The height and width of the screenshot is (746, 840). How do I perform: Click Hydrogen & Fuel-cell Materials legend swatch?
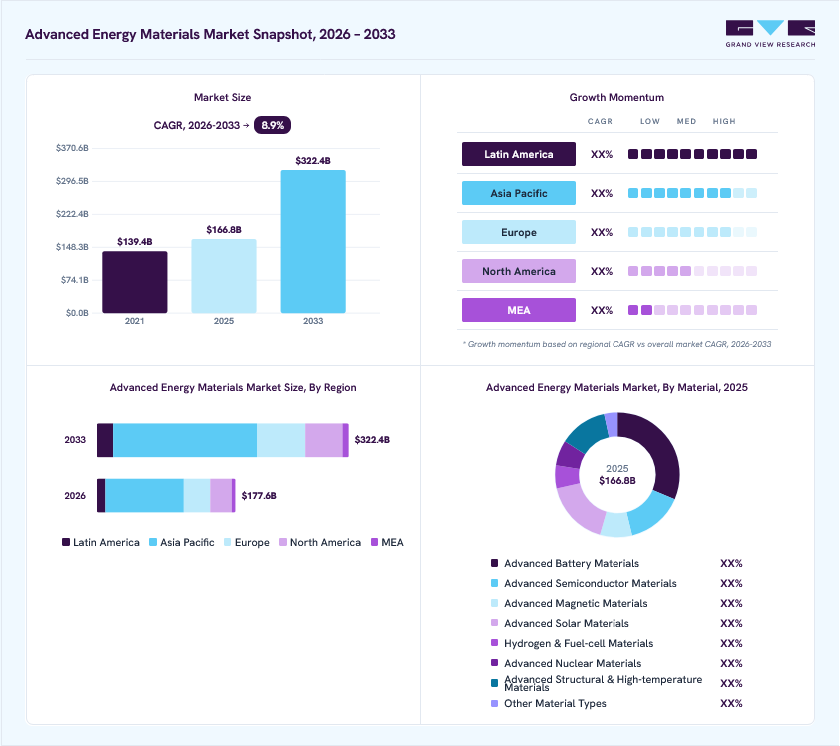point(494,643)
